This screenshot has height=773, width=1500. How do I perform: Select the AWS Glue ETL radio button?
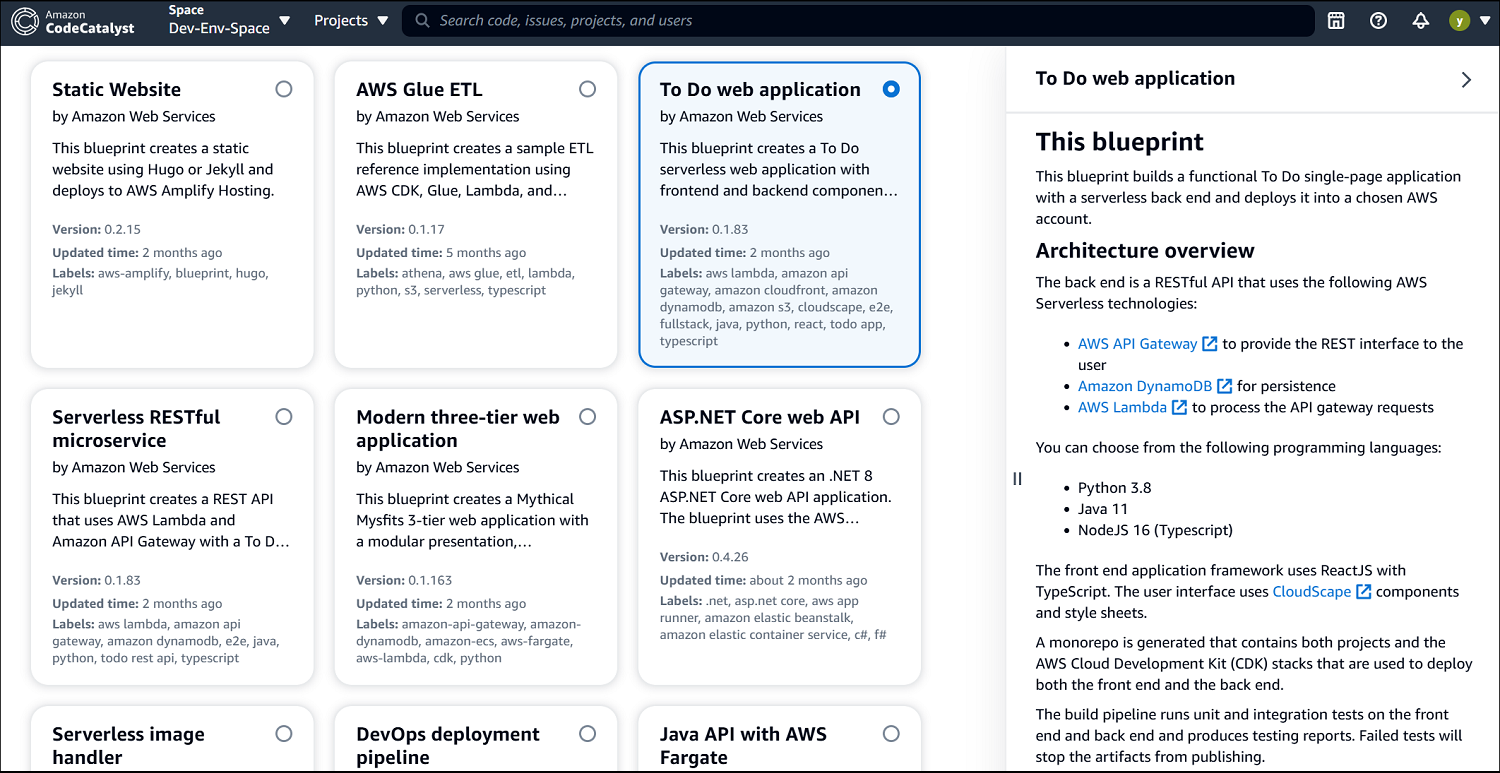coord(587,89)
